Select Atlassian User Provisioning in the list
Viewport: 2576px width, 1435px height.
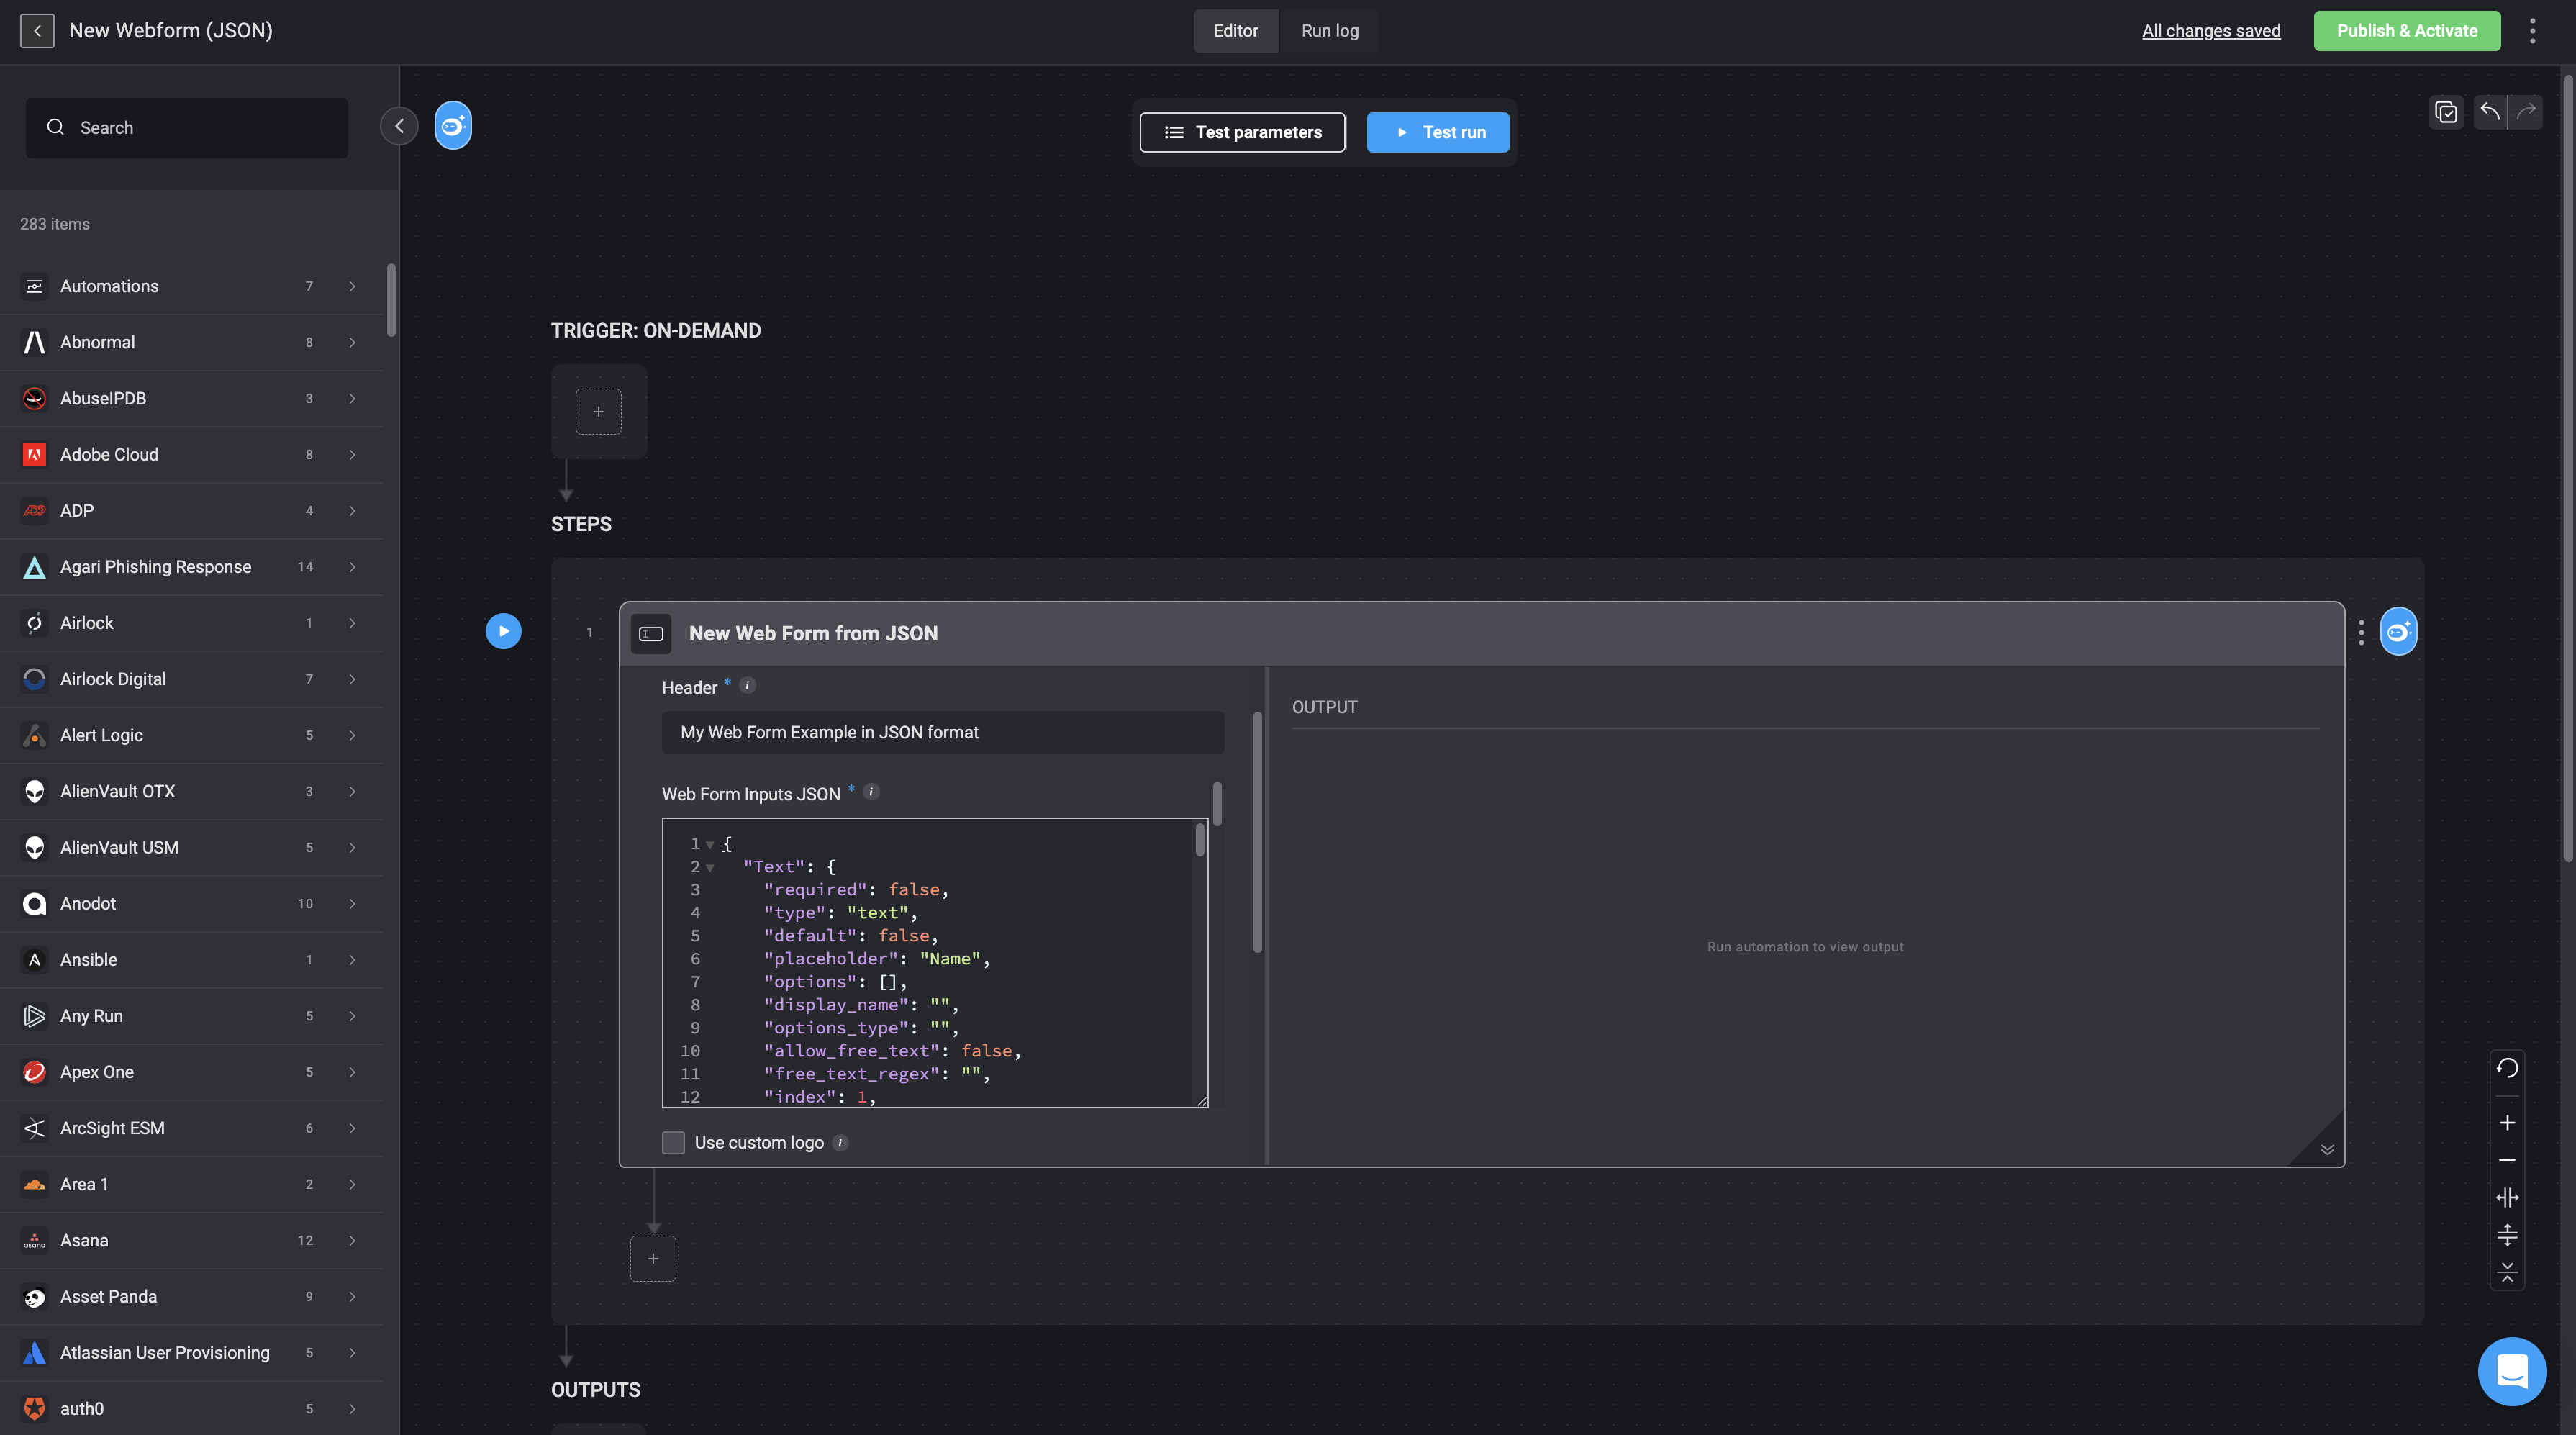click(x=191, y=1353)
